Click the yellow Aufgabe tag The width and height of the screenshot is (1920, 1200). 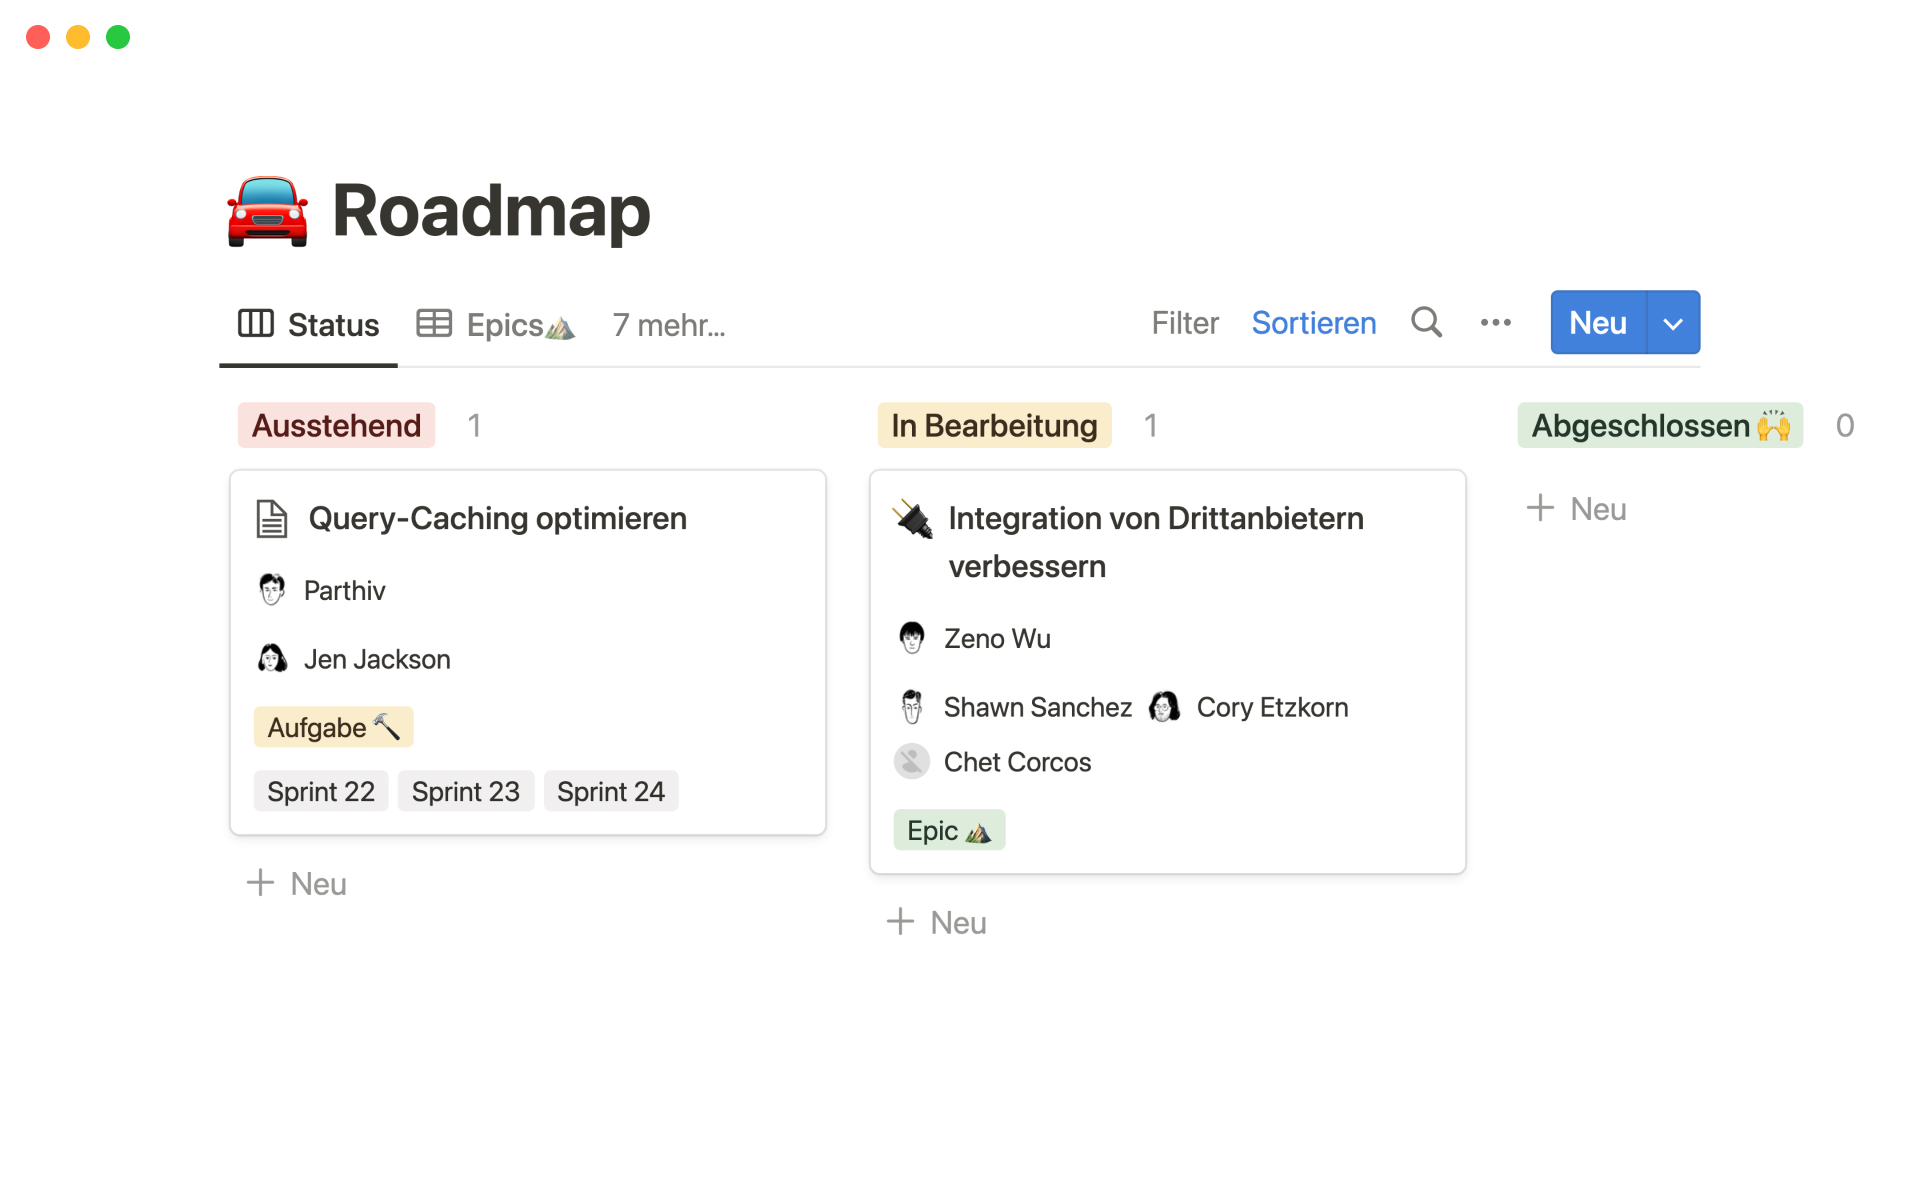pyautogui.click(x=333, y=728)
